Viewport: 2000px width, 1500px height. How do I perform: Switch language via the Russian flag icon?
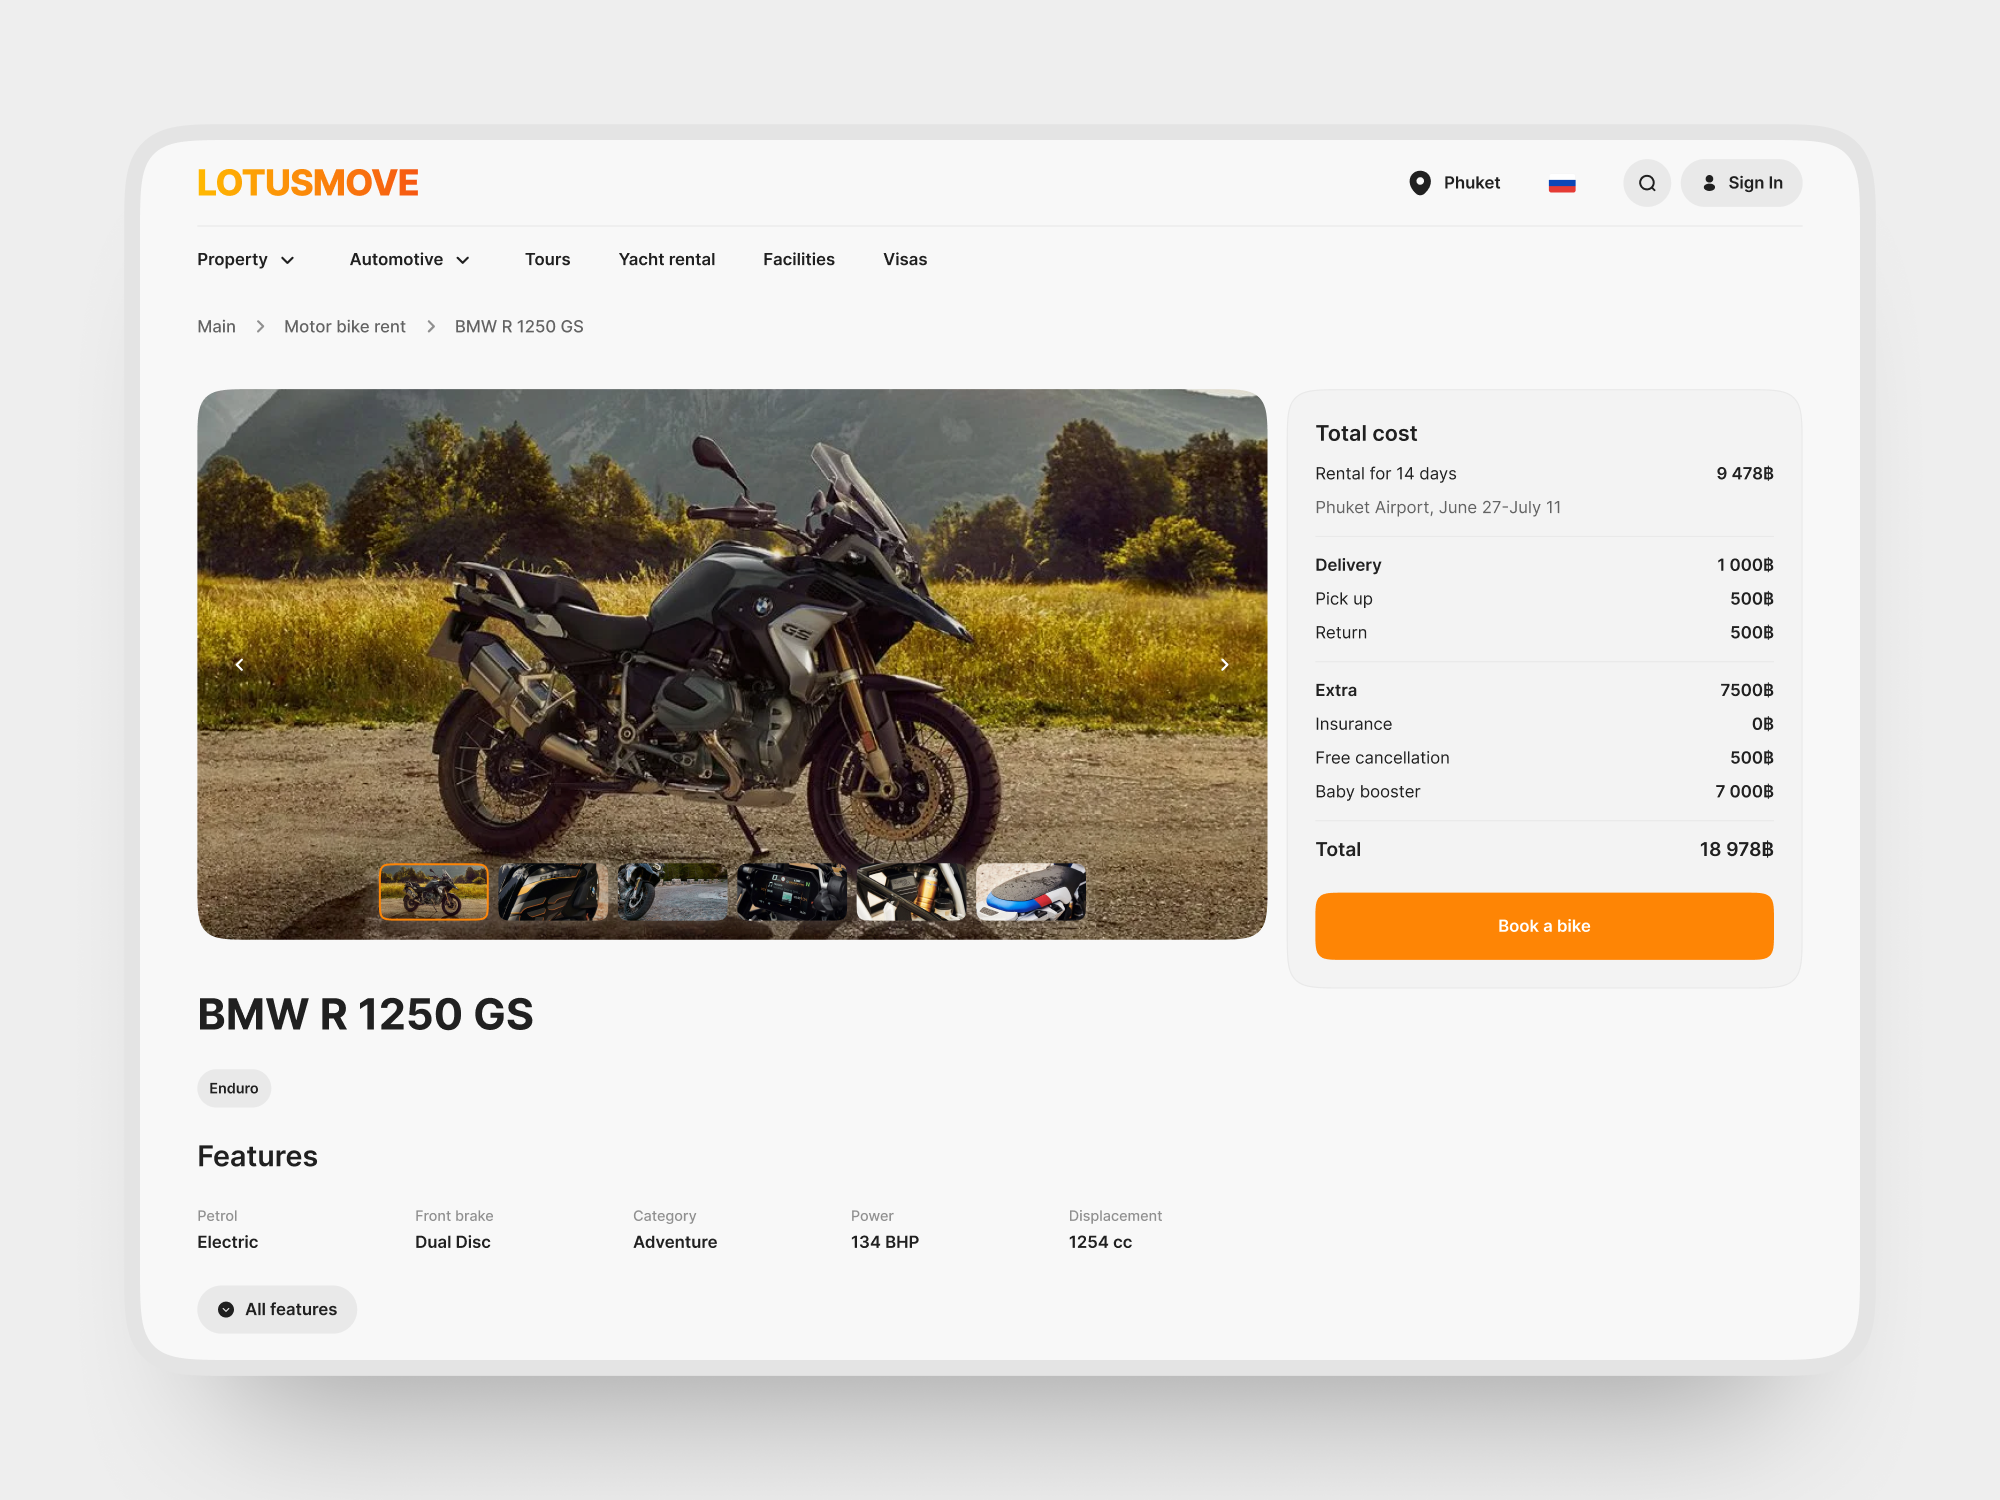point(1563,183)
